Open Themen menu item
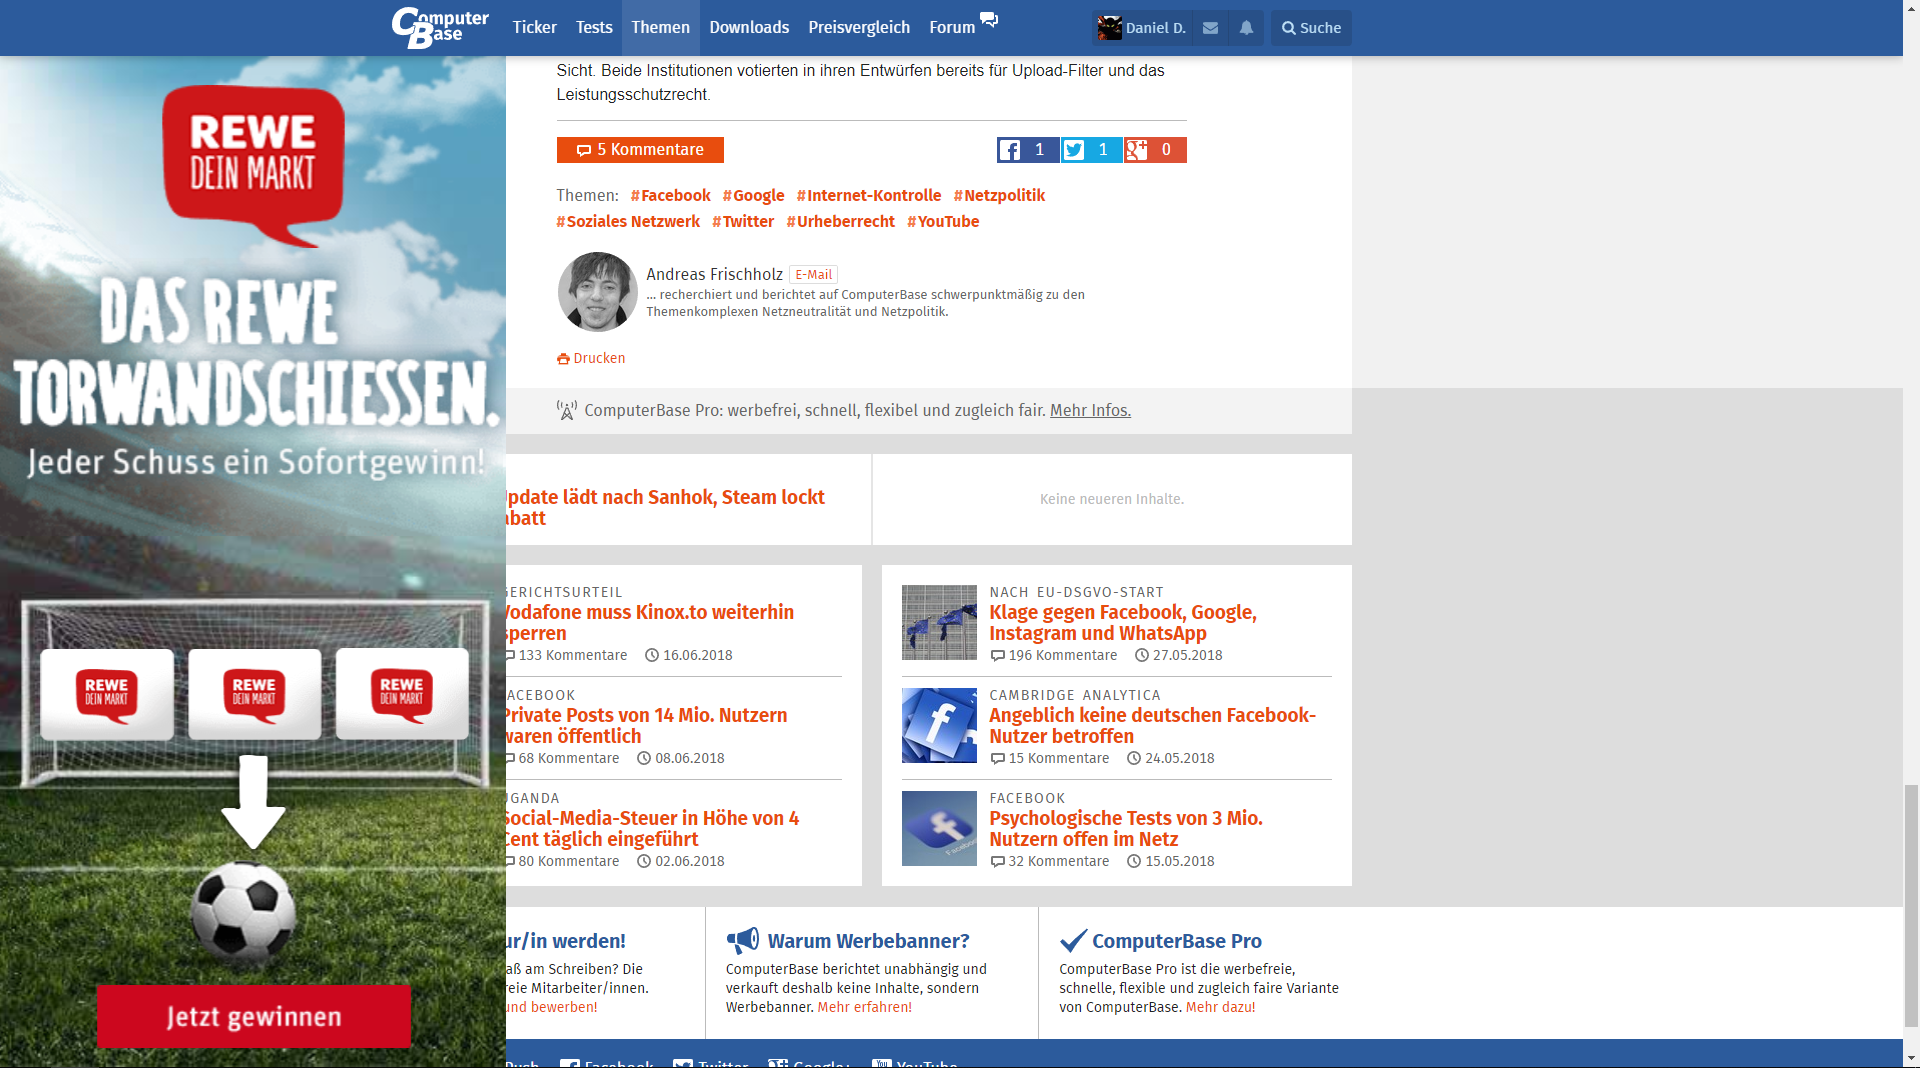This screenshot has width=1920, height=1068. pyautogui.click(x=660, y=28)
